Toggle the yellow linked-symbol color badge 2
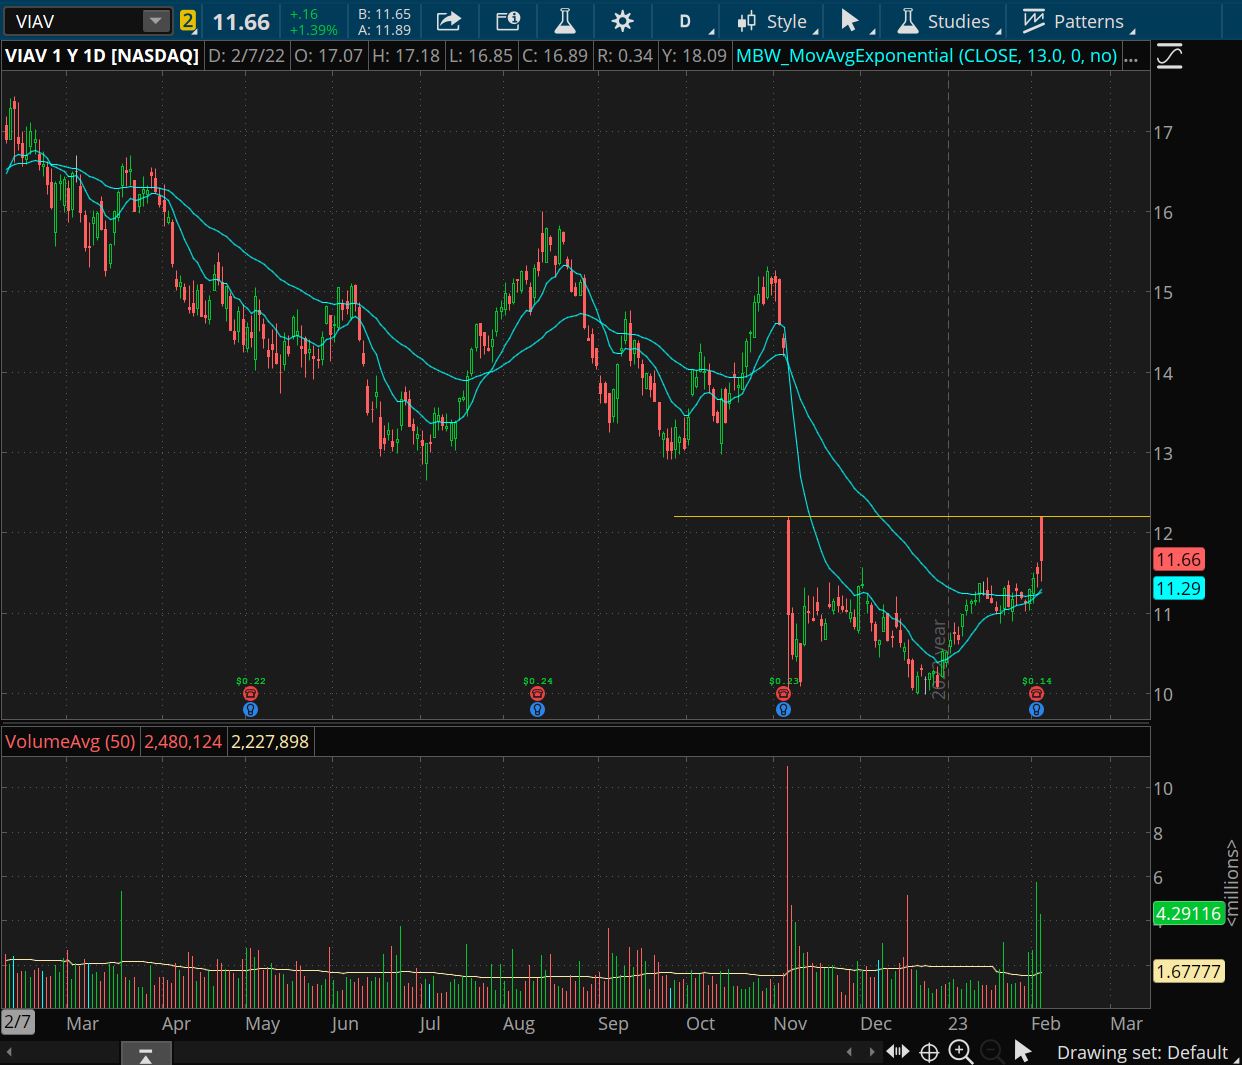The height and width of the screenshot is (1065, 1242). (187, 21)
